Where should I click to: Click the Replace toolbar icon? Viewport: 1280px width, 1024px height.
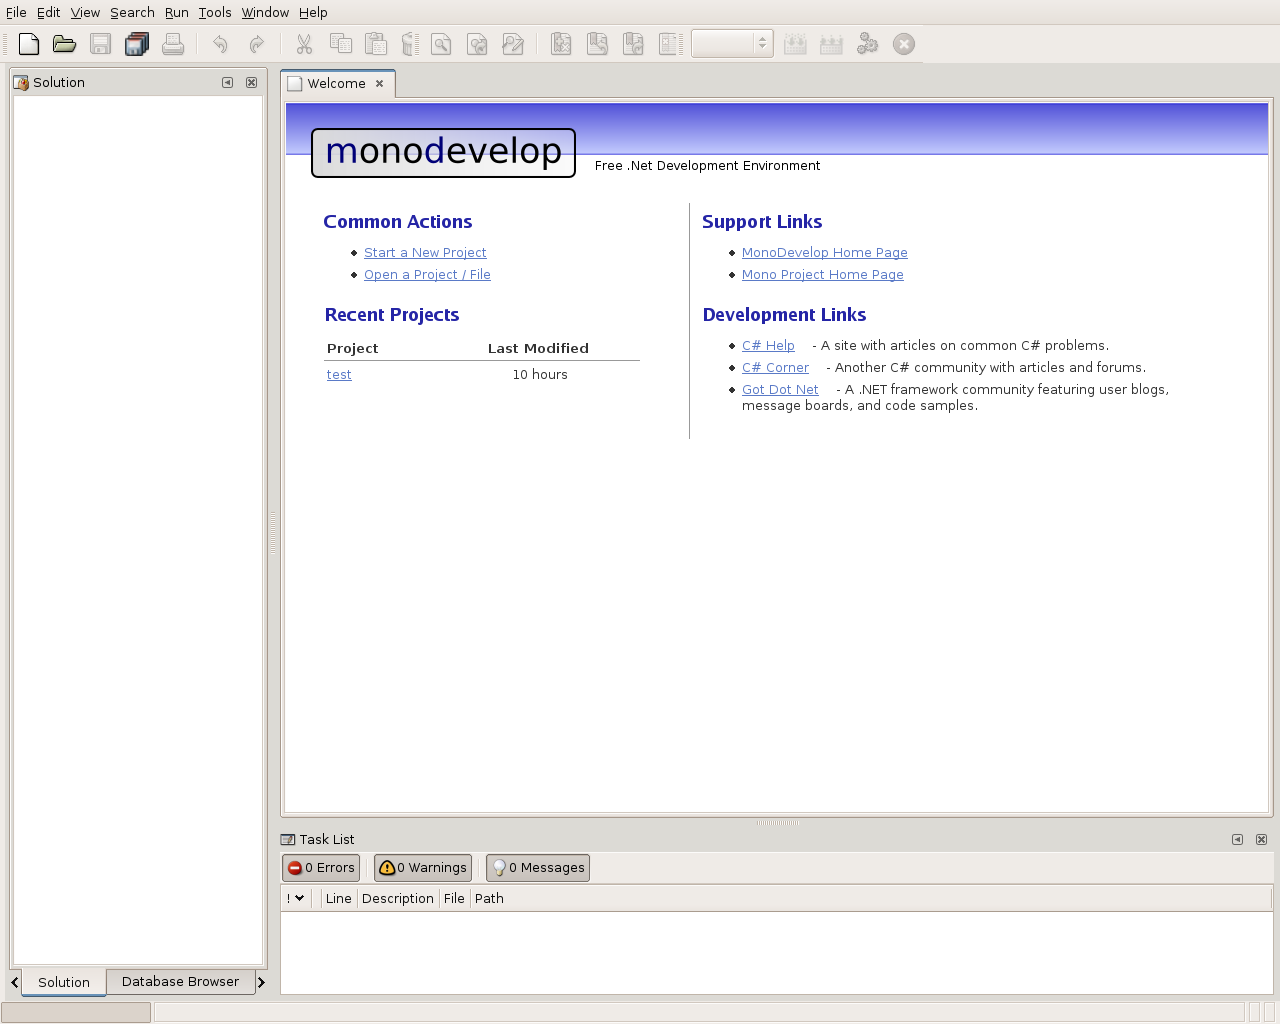click(x=513, y=44)
